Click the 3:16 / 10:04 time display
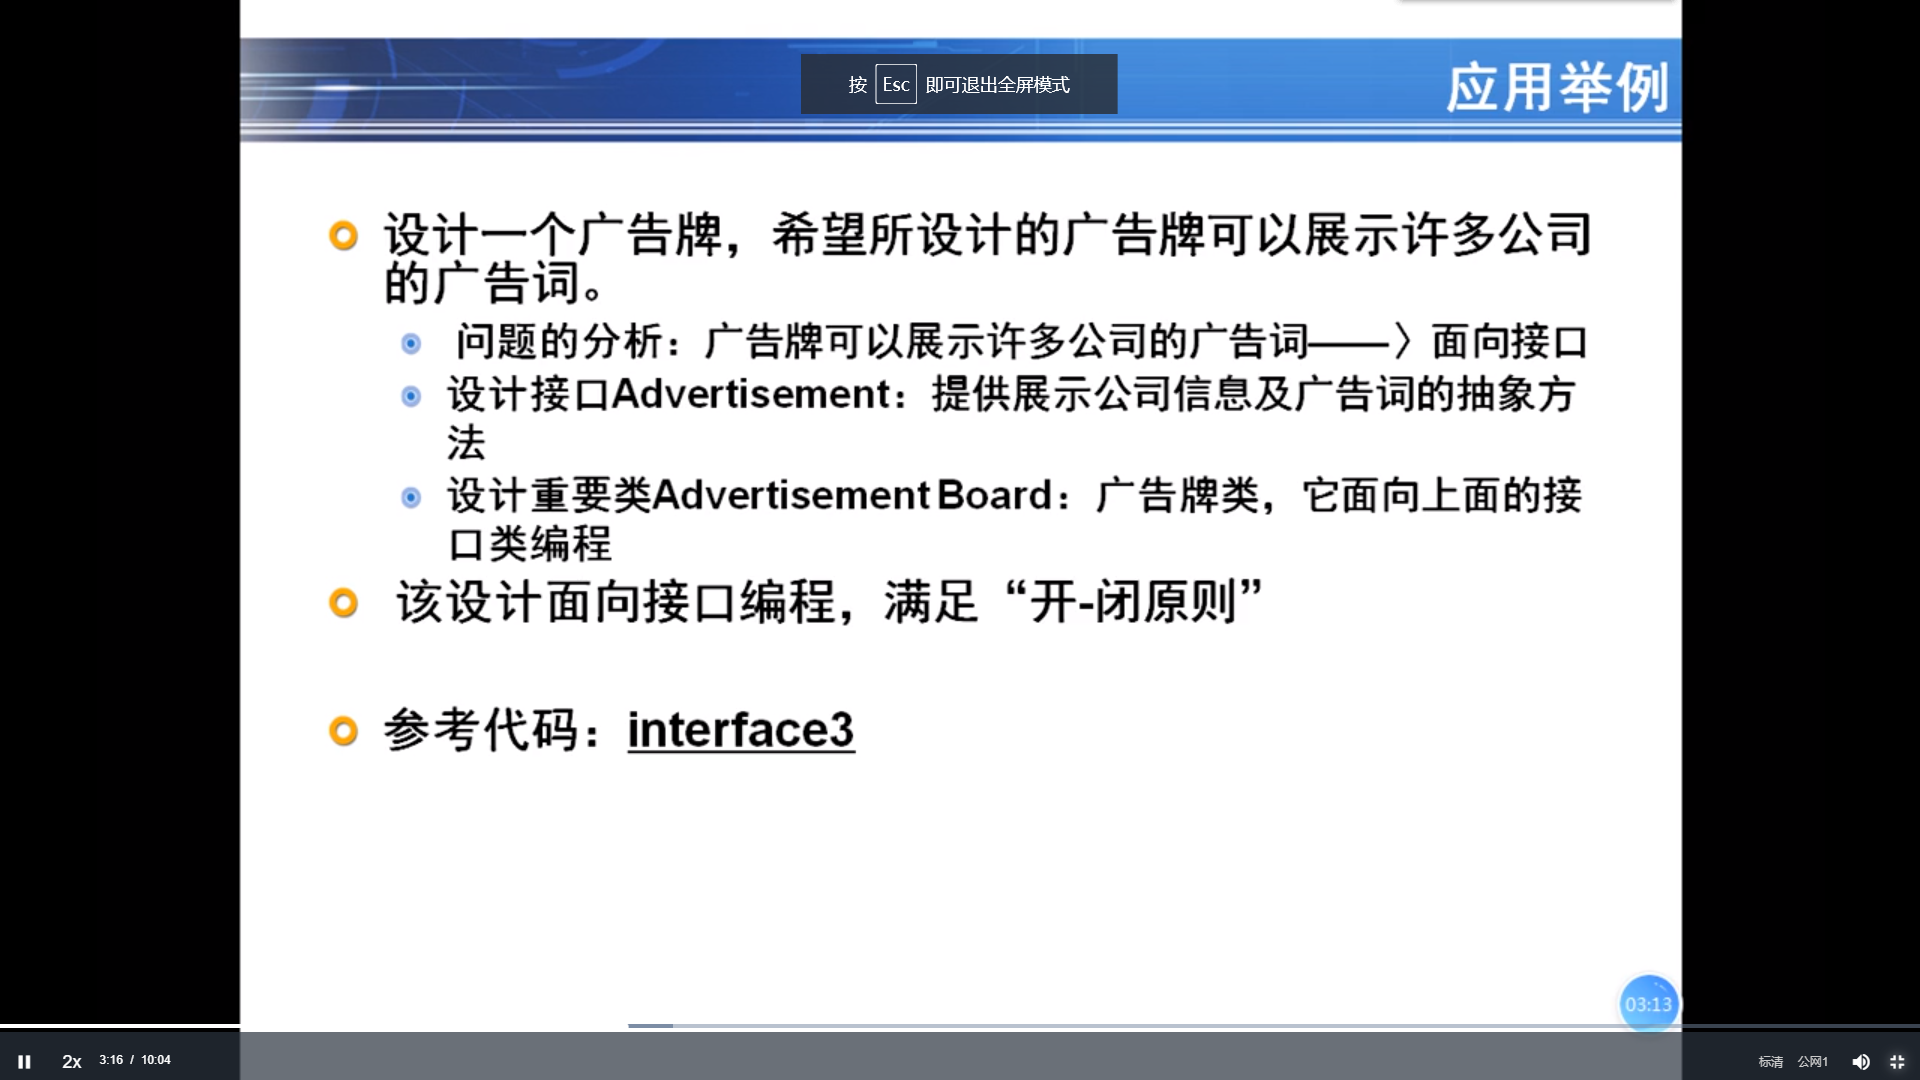 click(x=135, y=1060)
